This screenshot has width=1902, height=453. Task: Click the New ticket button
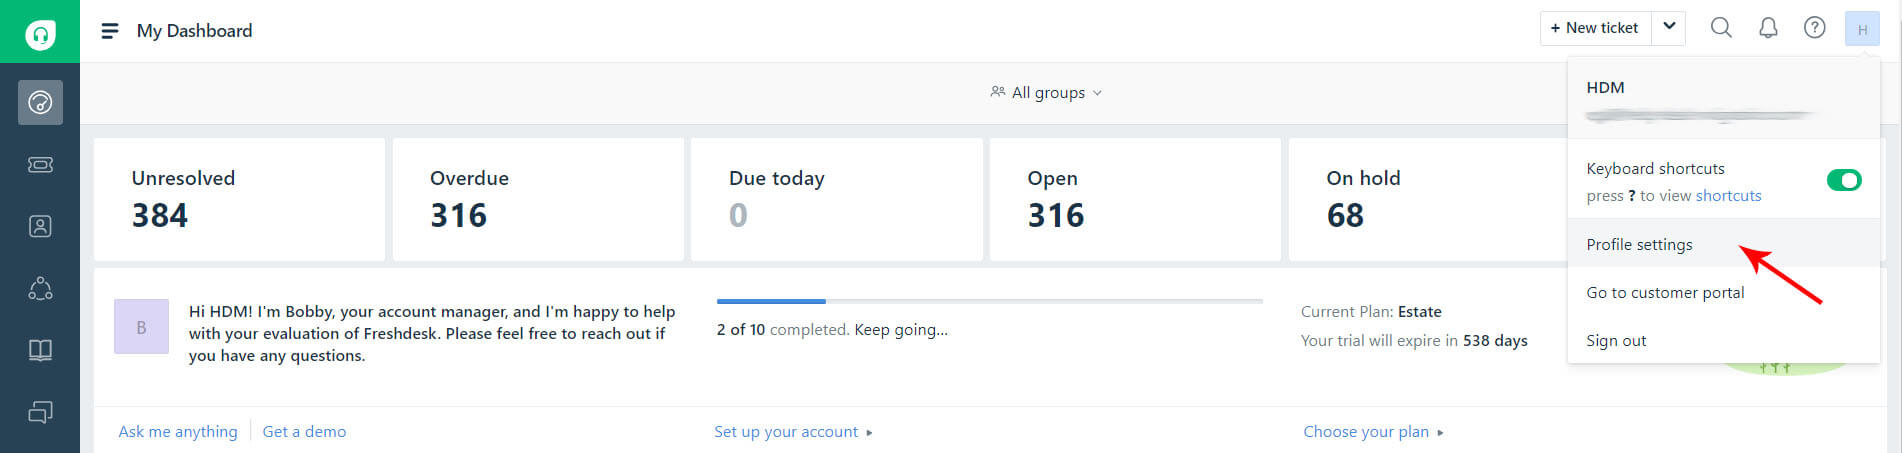(x=1596, y=28)
